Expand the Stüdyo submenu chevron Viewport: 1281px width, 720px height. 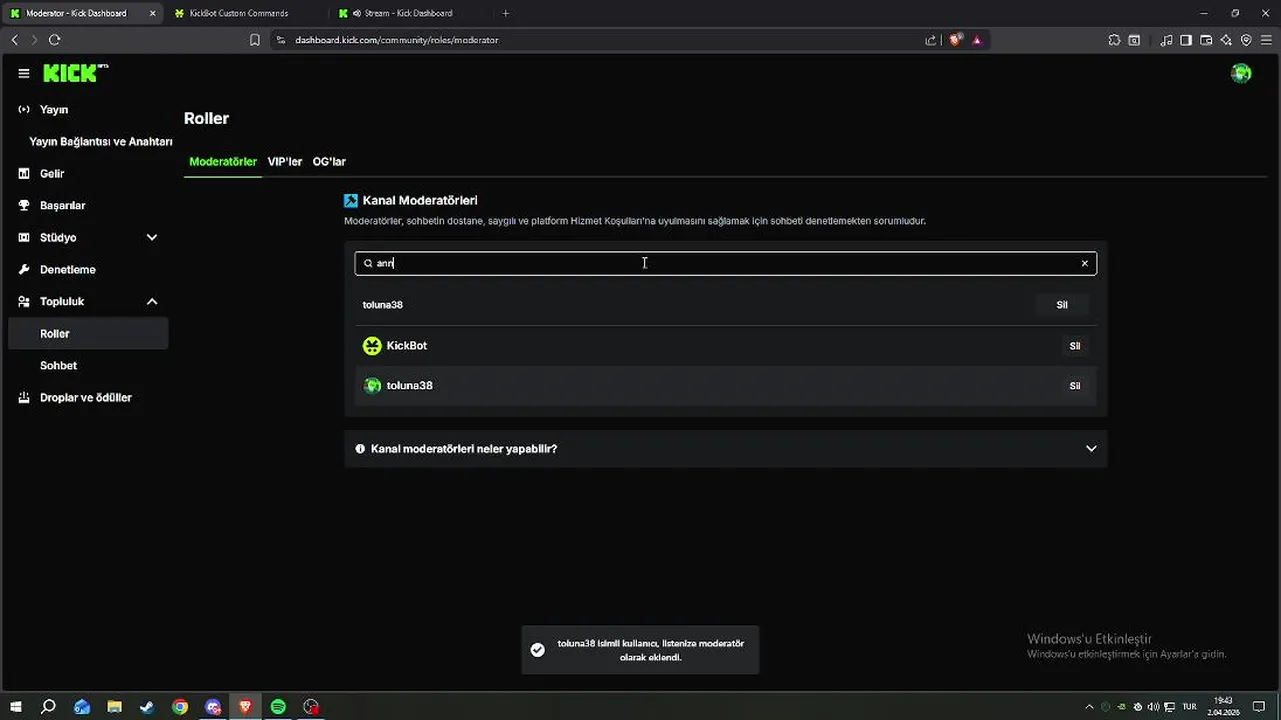[x=152, y=237]
